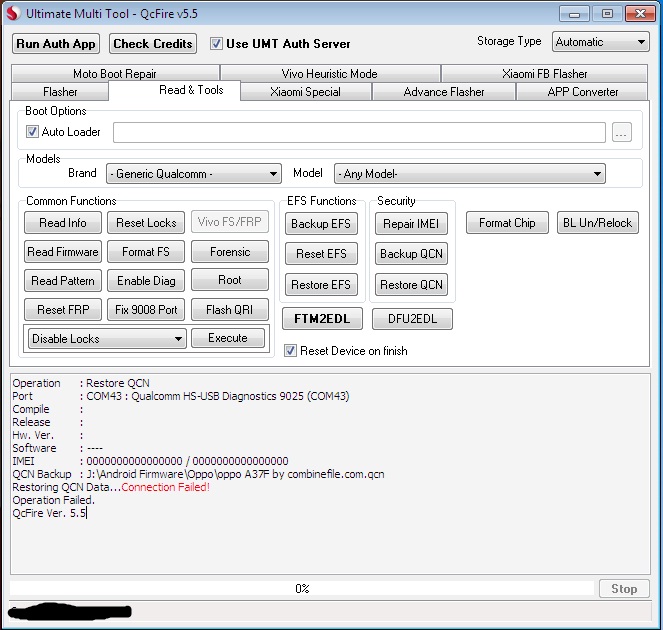The image size is (663, 630).
Task: Toggle Use UMT Auth Server checkbox
Action: tap(216, 44)
